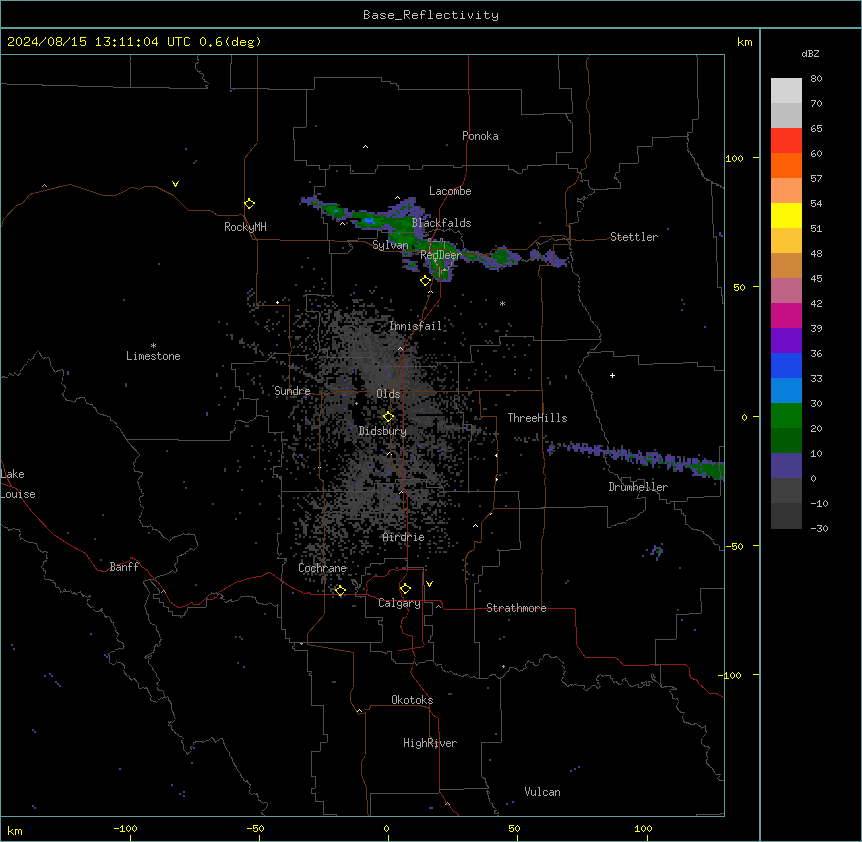Click the Airdrie city label

[x=404, y=537]
